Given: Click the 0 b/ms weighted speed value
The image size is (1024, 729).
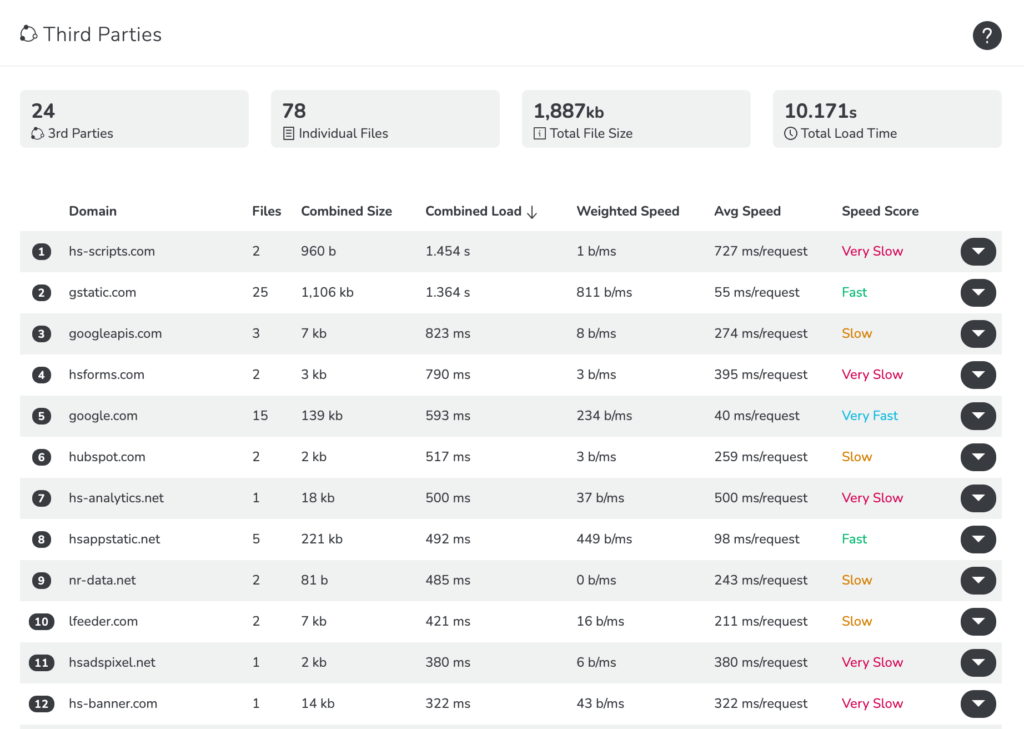Looking at the screenshot, I should (x=596, y=581).
